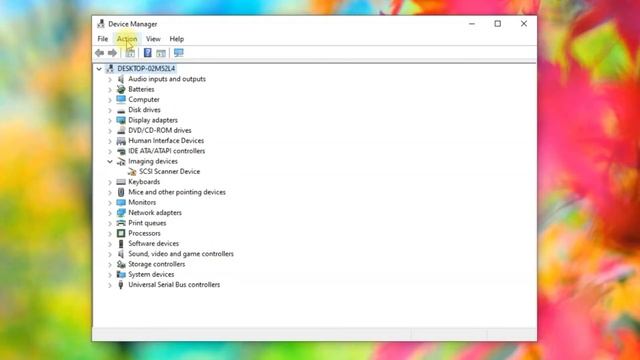Select the 'SCSI Scanner Device' label

[170, 171]
